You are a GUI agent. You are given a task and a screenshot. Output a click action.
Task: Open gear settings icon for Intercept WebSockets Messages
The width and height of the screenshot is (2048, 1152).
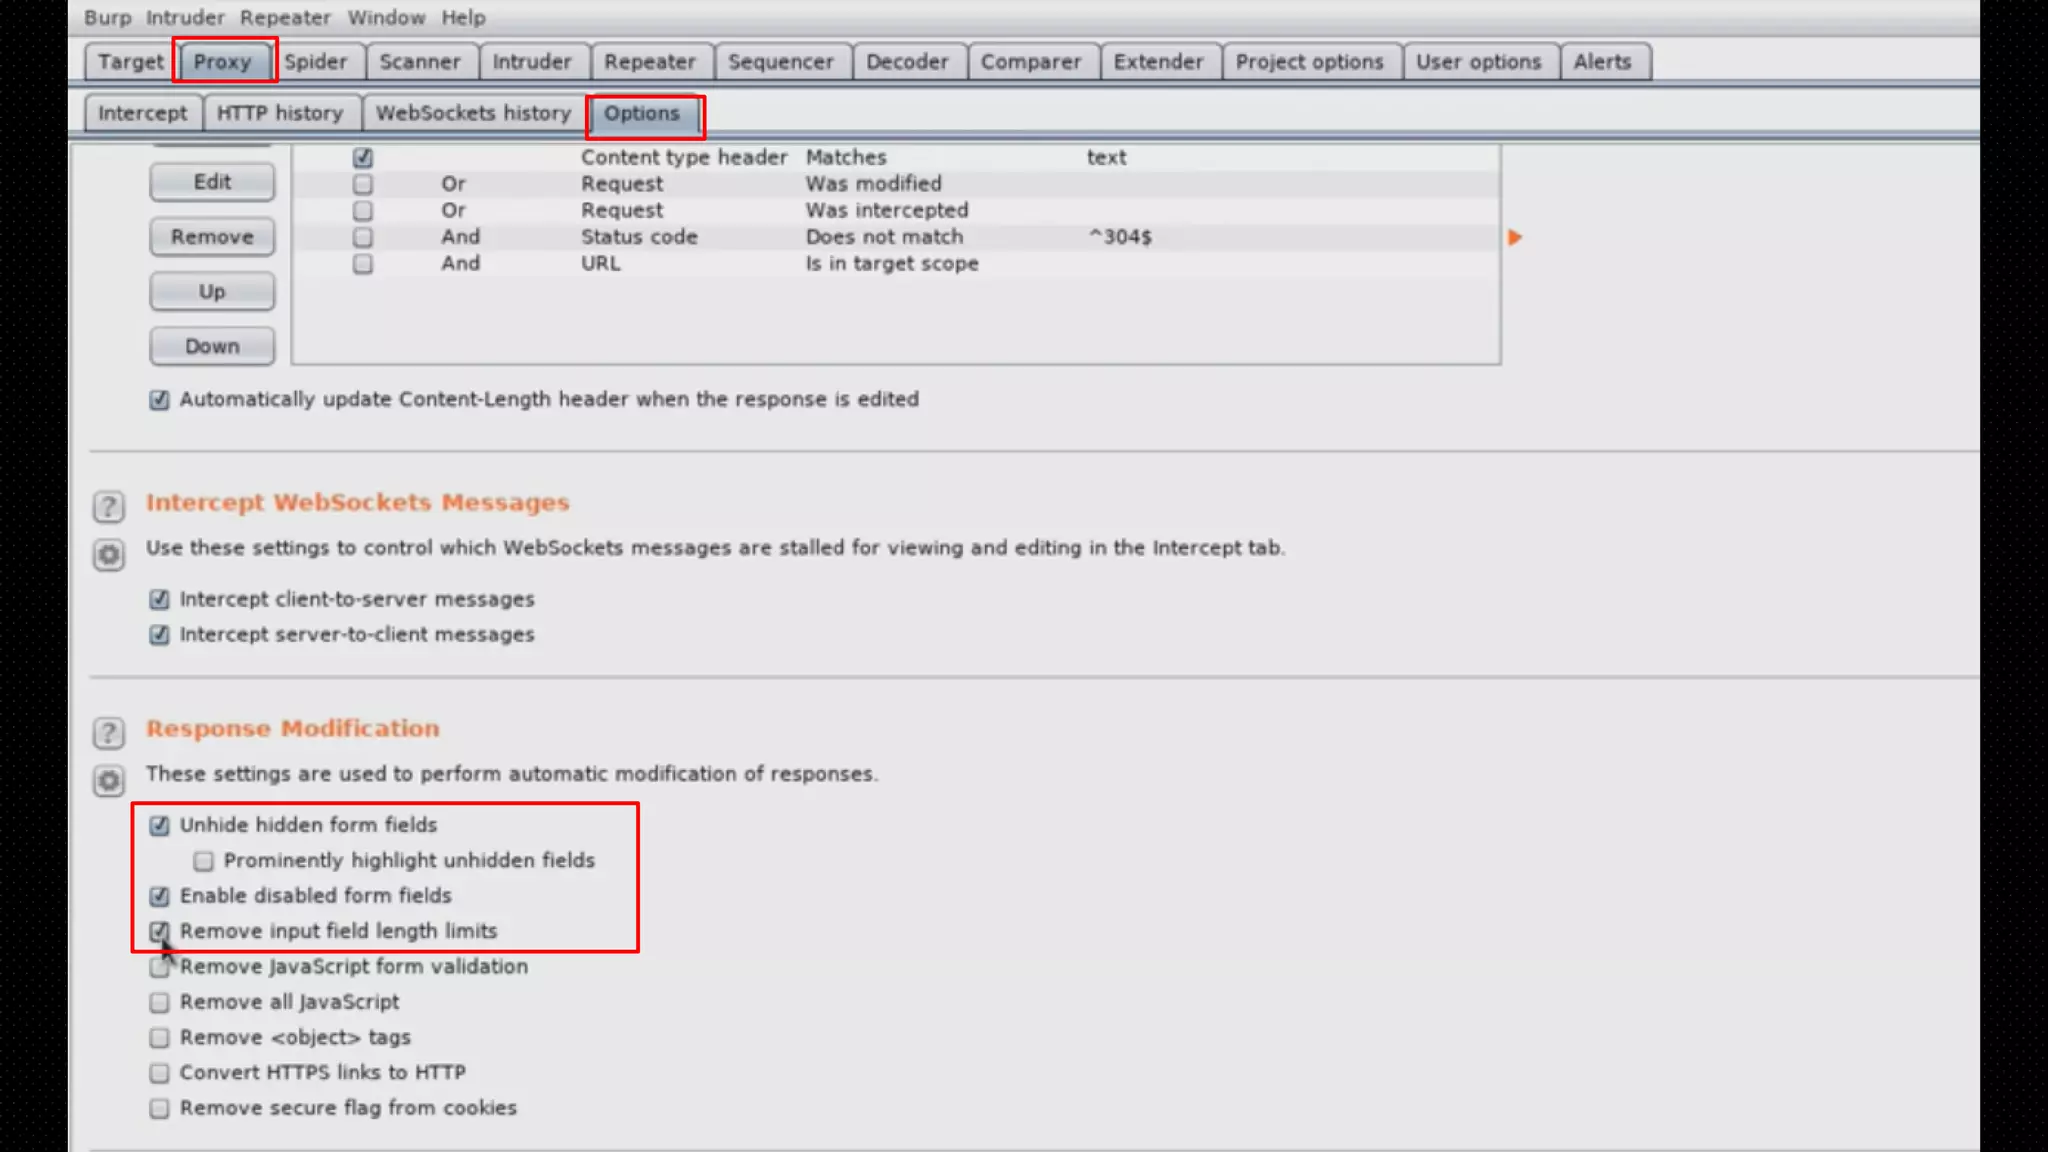click(x=108, y=554)
